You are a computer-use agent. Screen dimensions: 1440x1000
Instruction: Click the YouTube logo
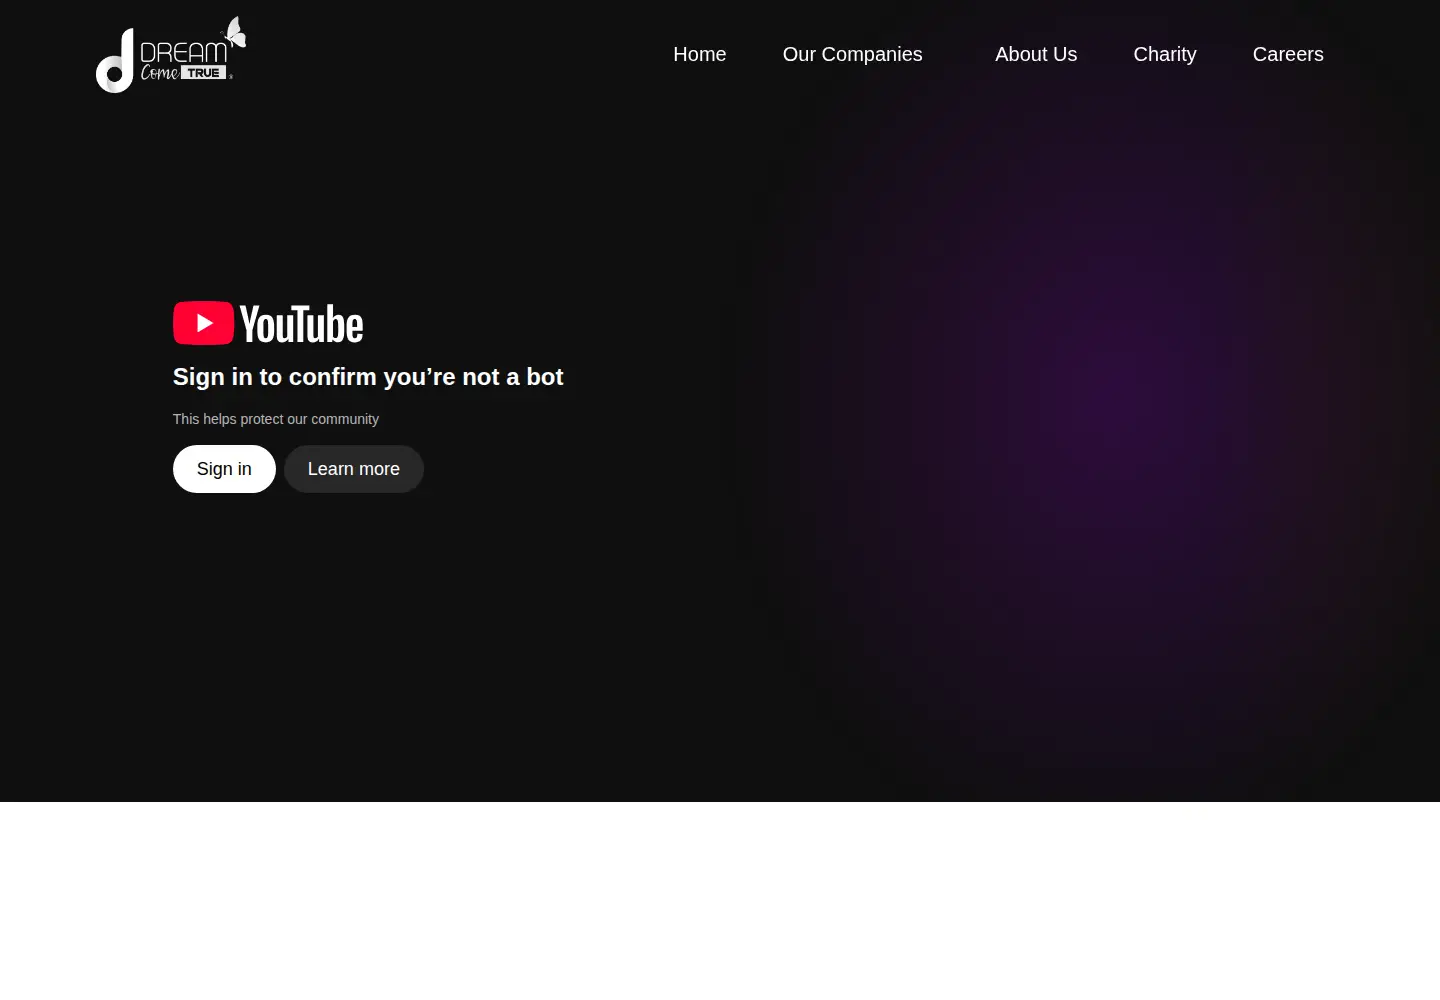[268, 324]
